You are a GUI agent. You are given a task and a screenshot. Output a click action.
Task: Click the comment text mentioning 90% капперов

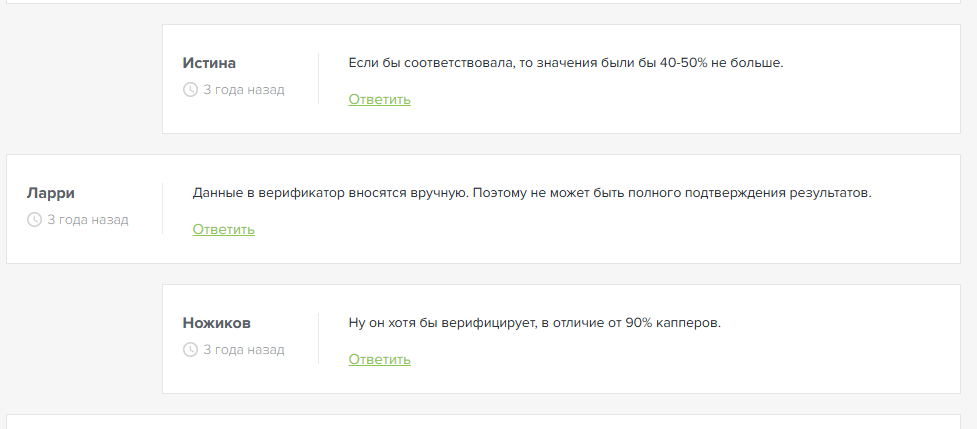534,323
